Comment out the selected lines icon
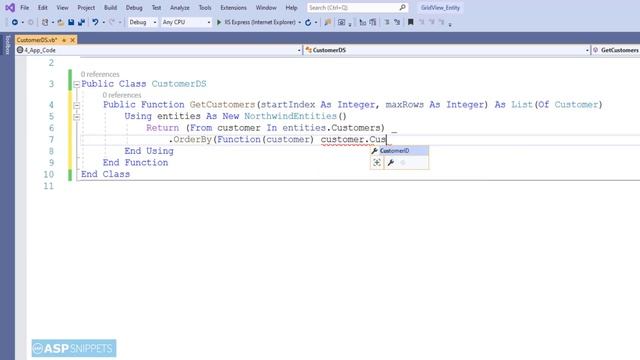 point(387,22)
